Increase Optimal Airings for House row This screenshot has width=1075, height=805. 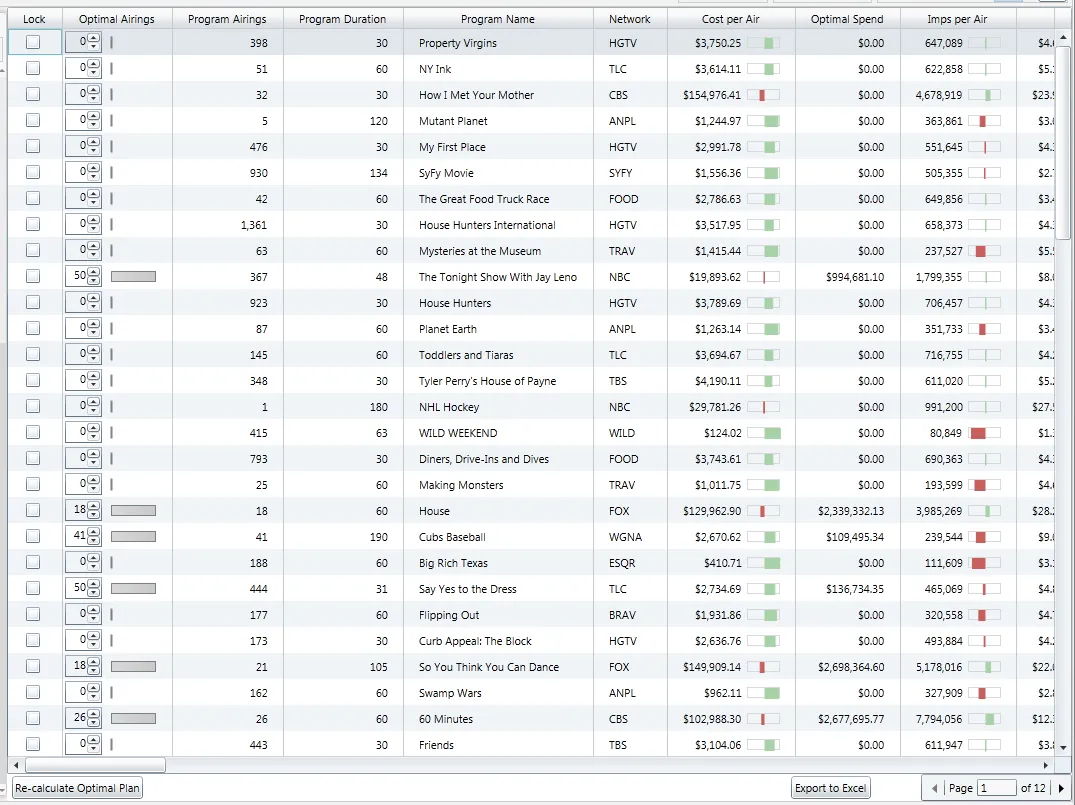click(94, 506)
